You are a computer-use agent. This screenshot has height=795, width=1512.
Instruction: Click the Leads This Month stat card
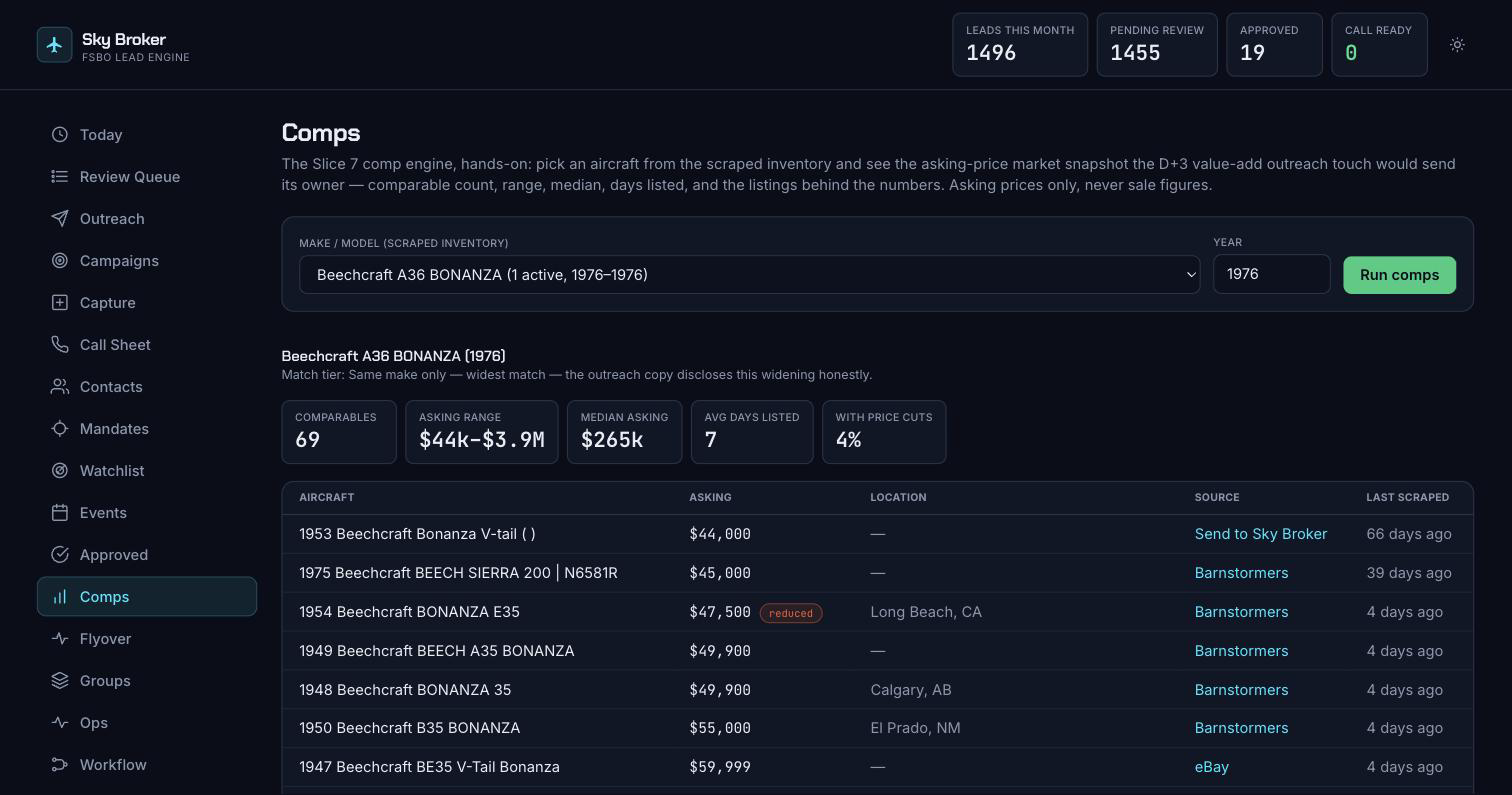click(1019, 45)
